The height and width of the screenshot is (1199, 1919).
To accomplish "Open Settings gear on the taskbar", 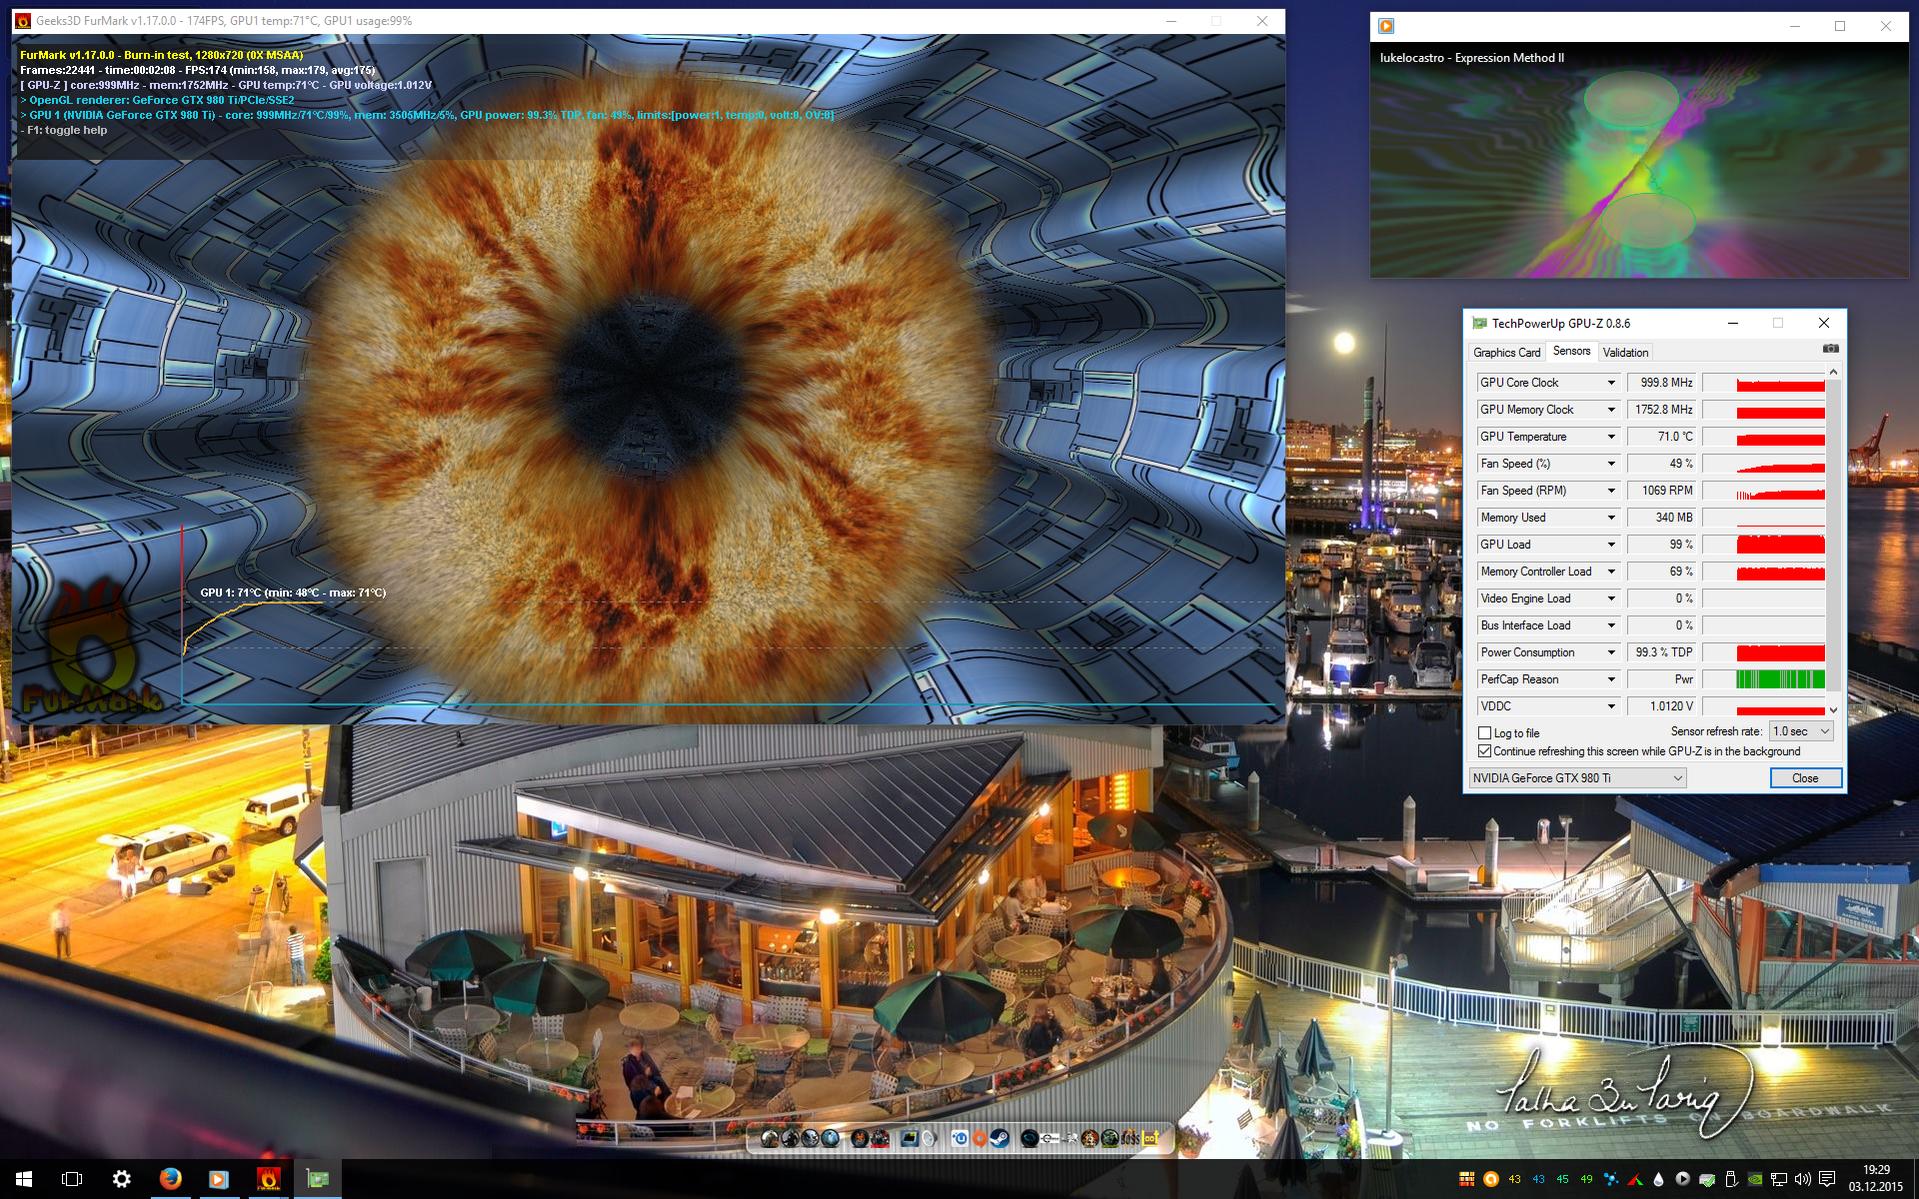I will pos(121,1179).
